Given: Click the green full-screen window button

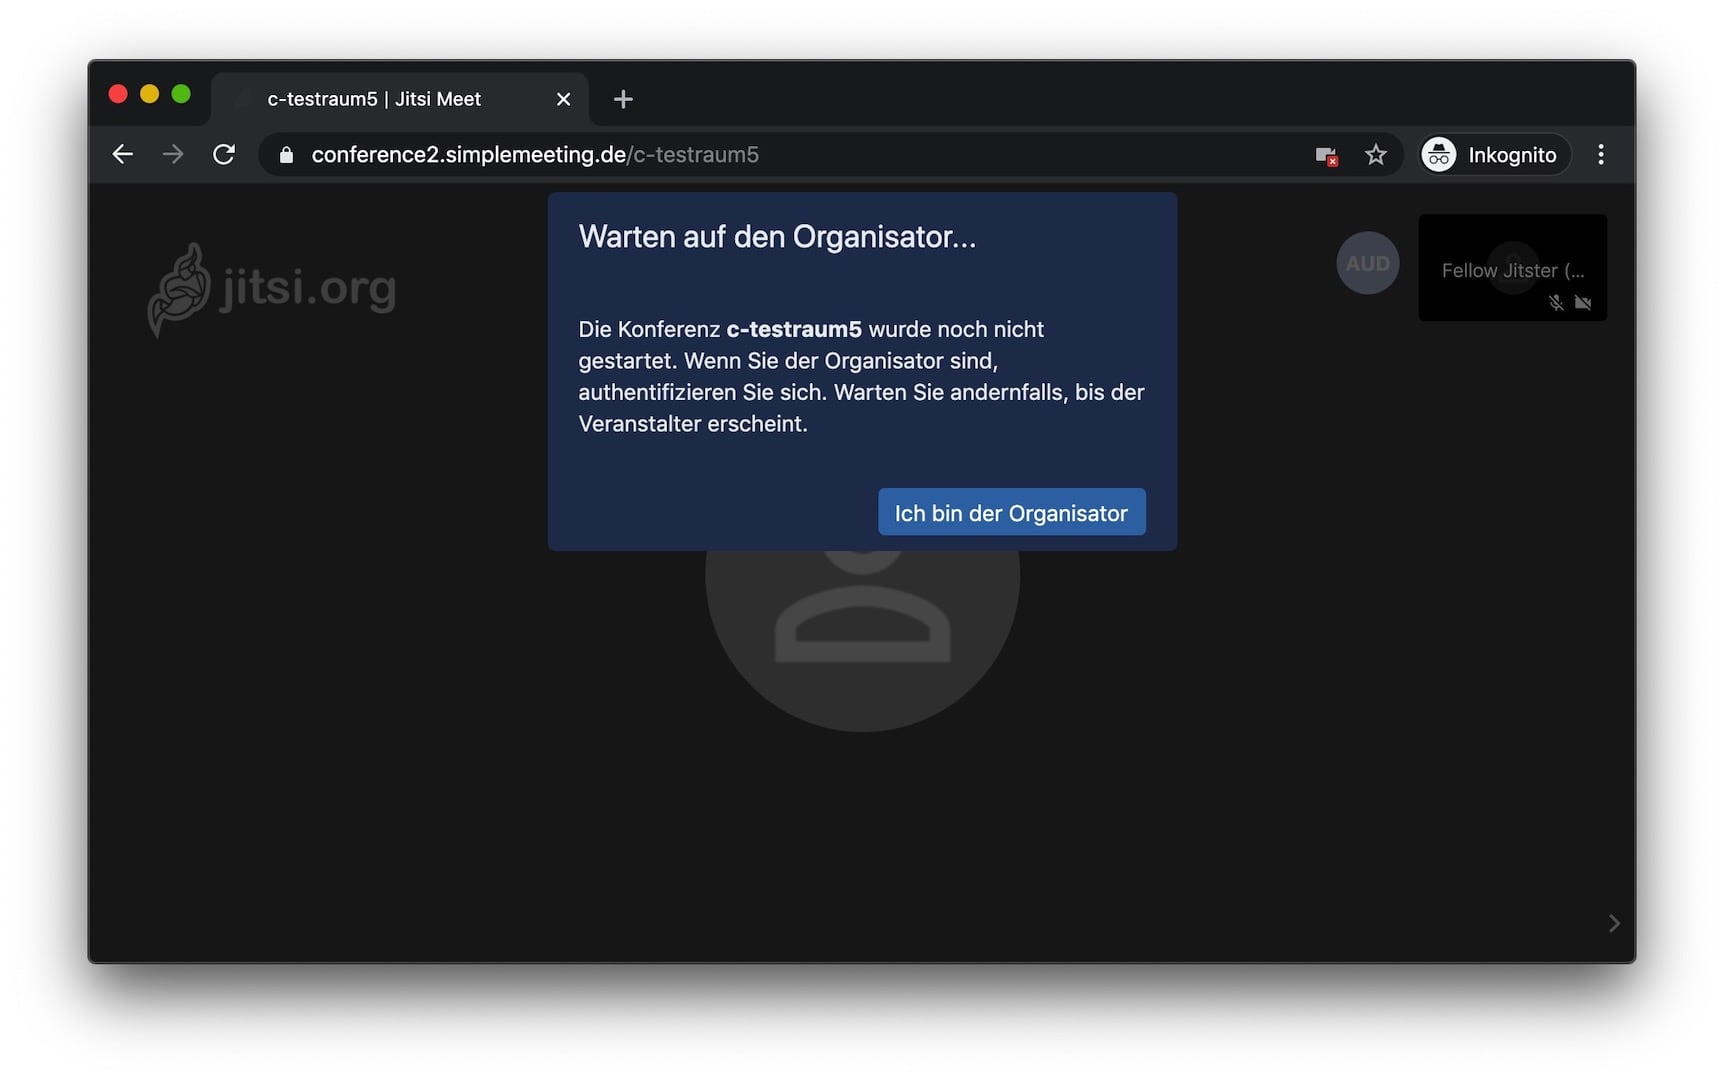Looking at the screenshot, I should tap(181, 94).
